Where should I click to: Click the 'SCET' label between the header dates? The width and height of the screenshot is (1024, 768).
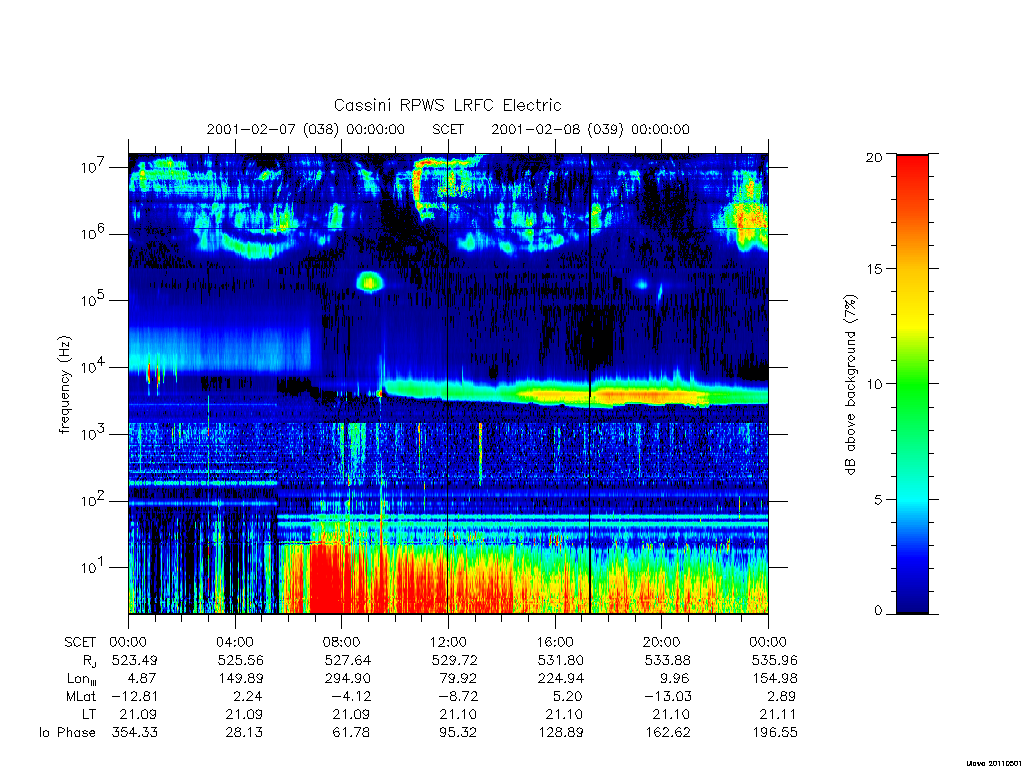click(448, 129)
